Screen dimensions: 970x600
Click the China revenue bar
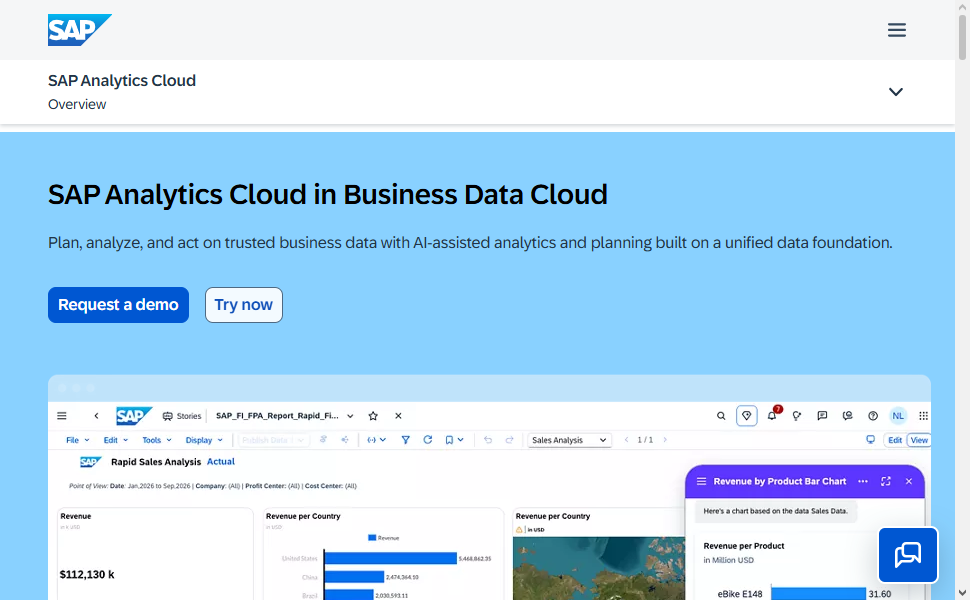point(354,577)
